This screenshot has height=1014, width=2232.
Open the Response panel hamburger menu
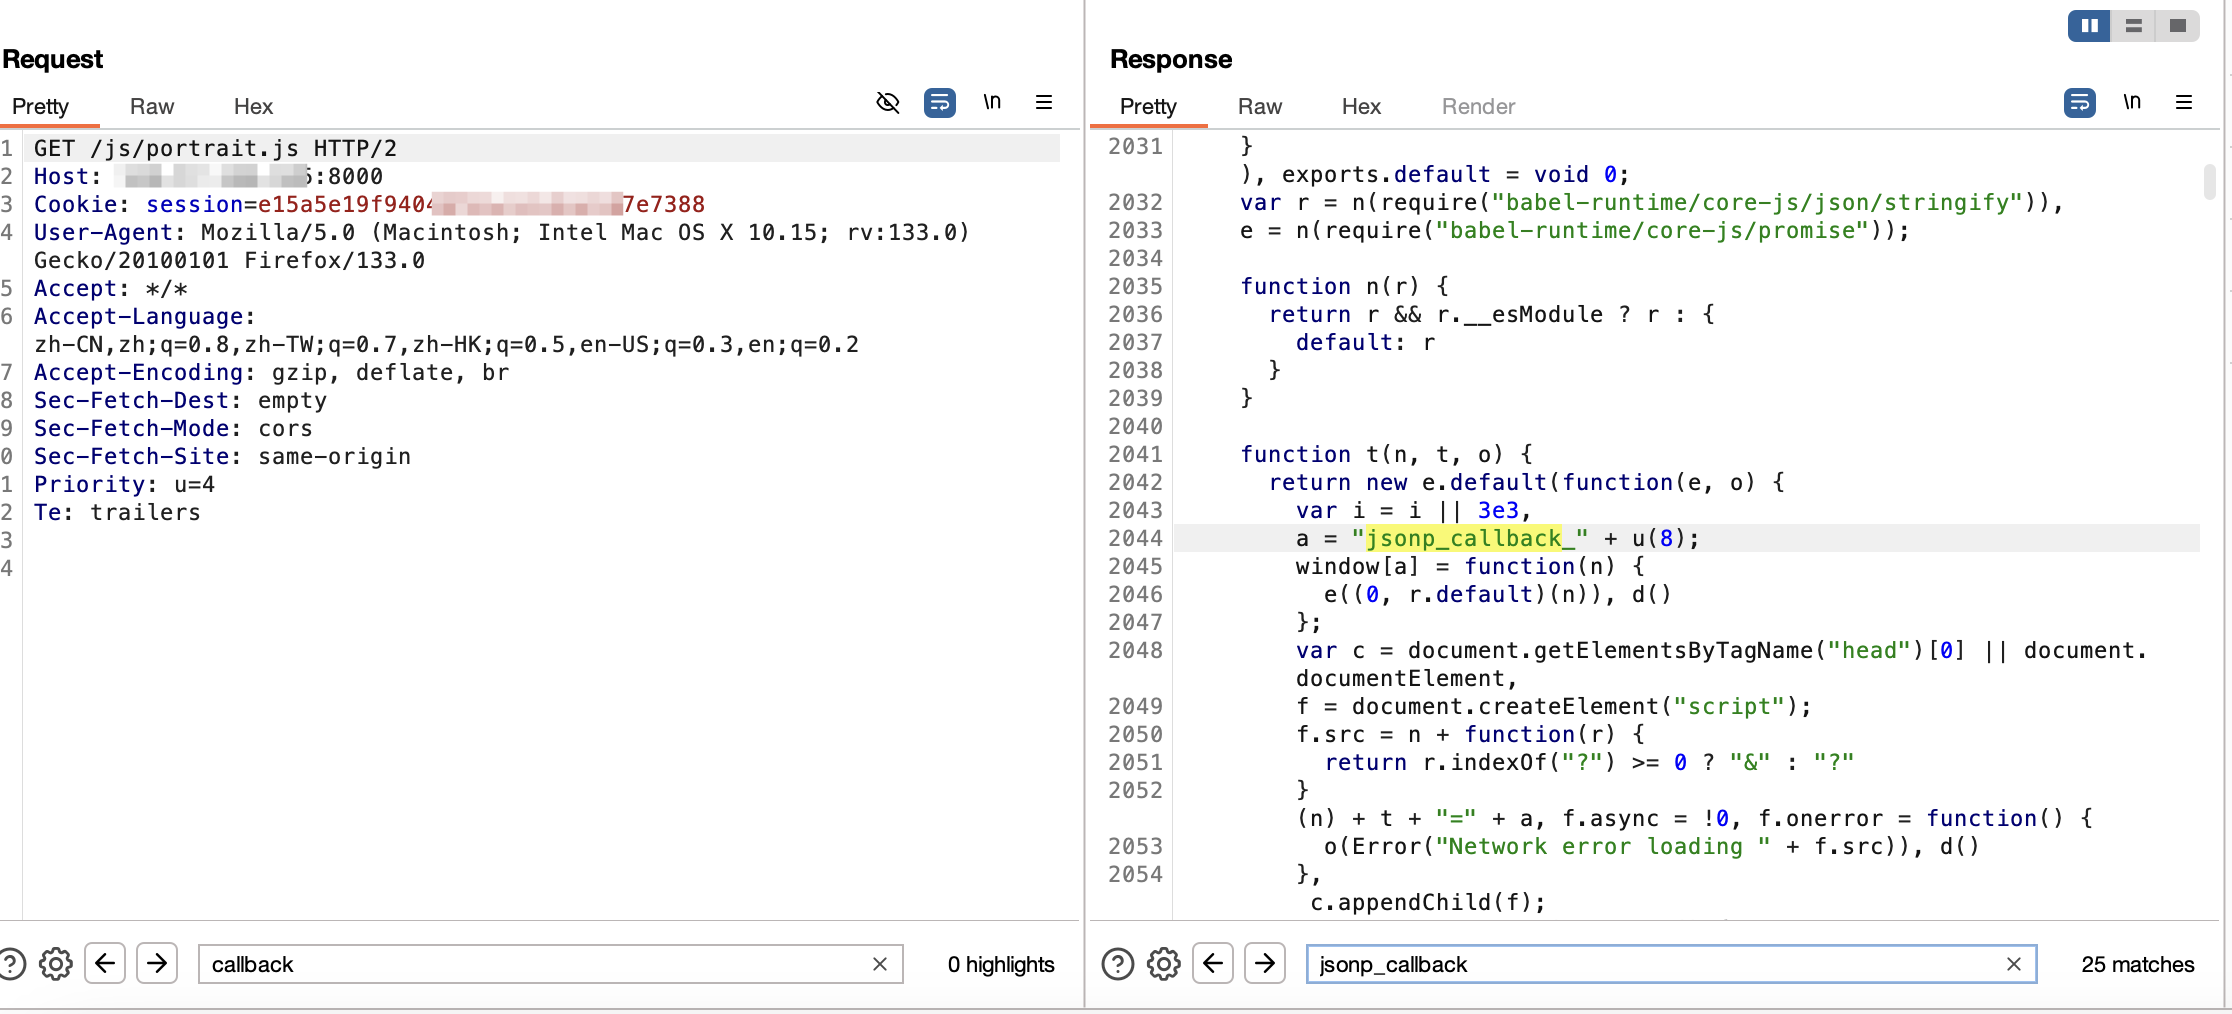coord(2183,103)
